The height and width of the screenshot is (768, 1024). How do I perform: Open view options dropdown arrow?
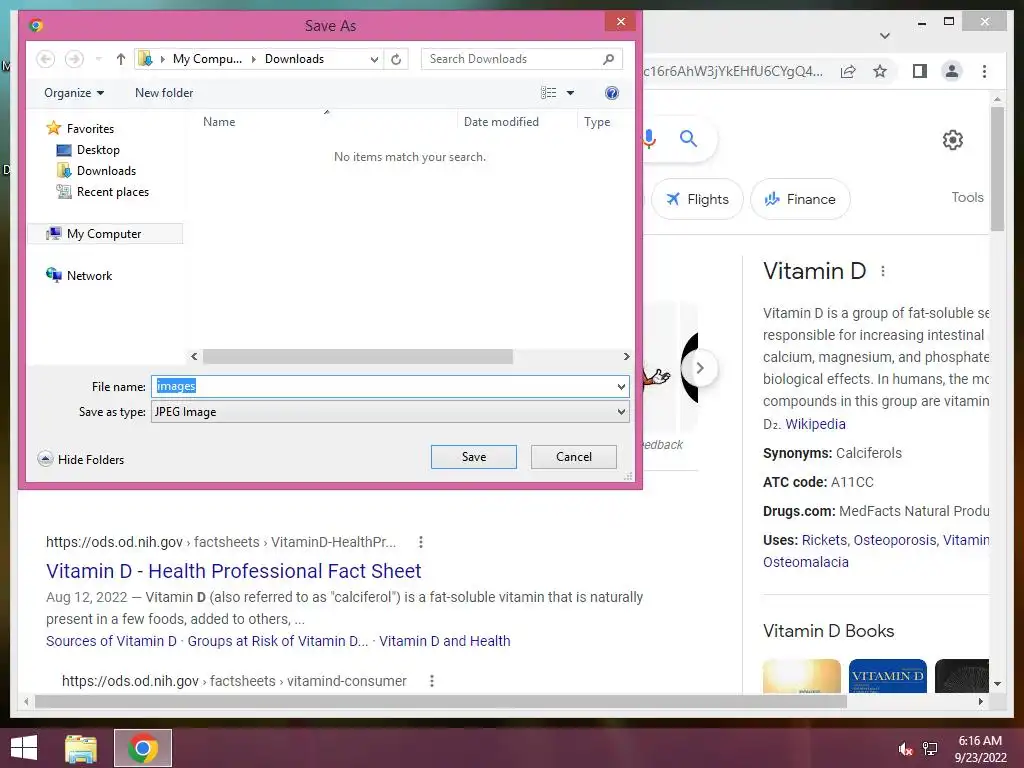[x=570, y=93]
